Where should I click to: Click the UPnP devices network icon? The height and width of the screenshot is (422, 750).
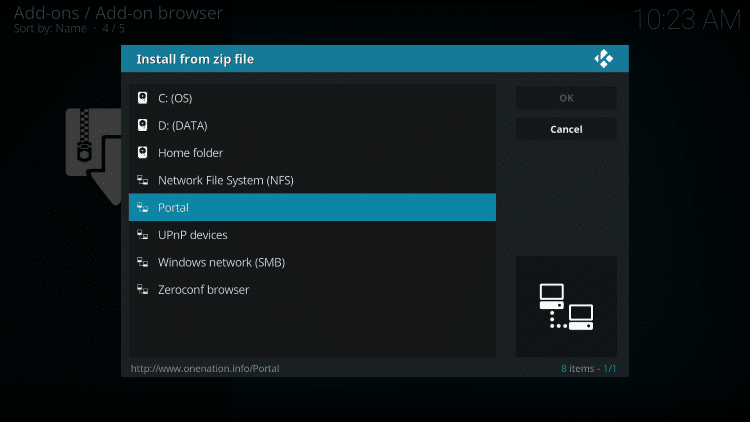tap(143, 234)
